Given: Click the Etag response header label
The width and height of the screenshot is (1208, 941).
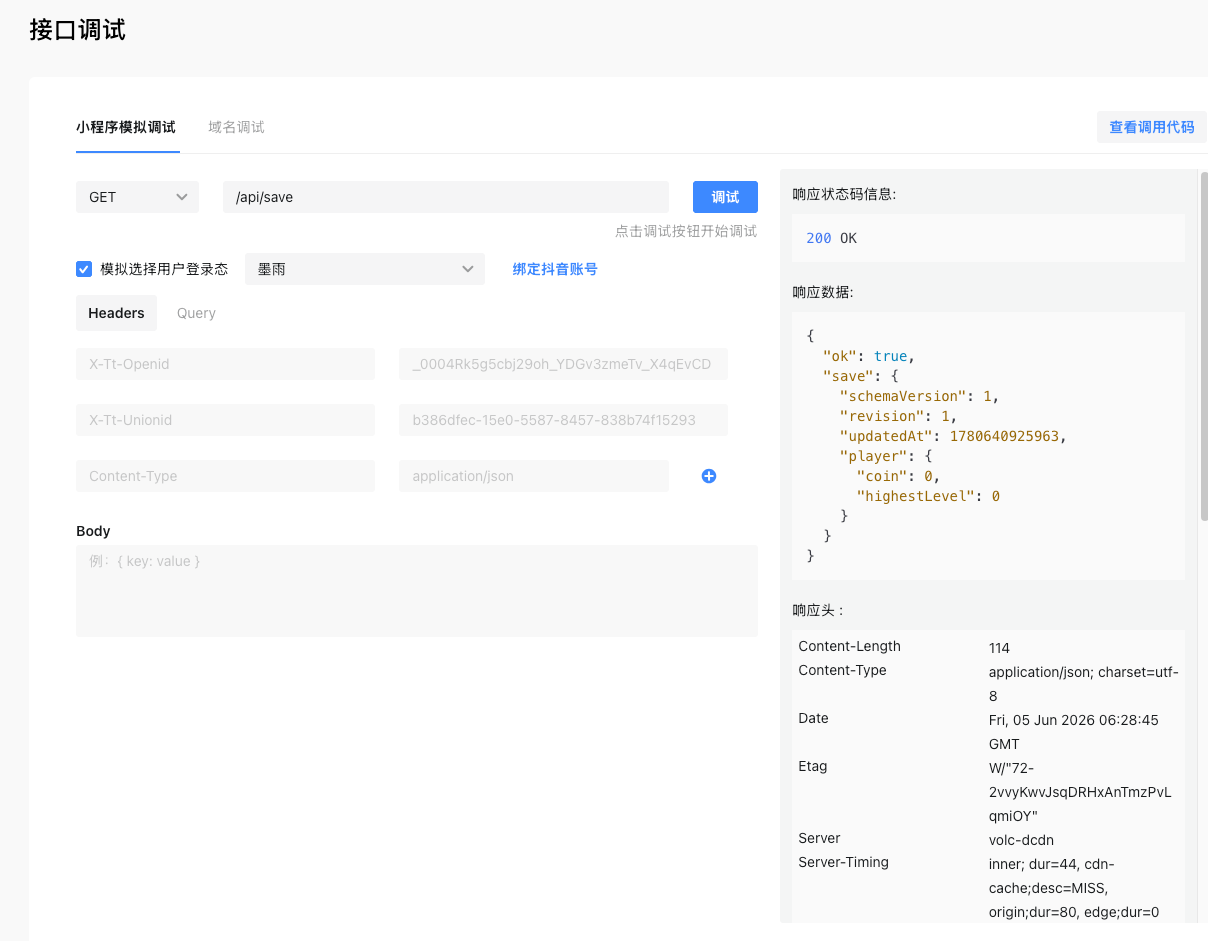Looking at the screenshot, I should pyautogui.click(x=812, y=766).
